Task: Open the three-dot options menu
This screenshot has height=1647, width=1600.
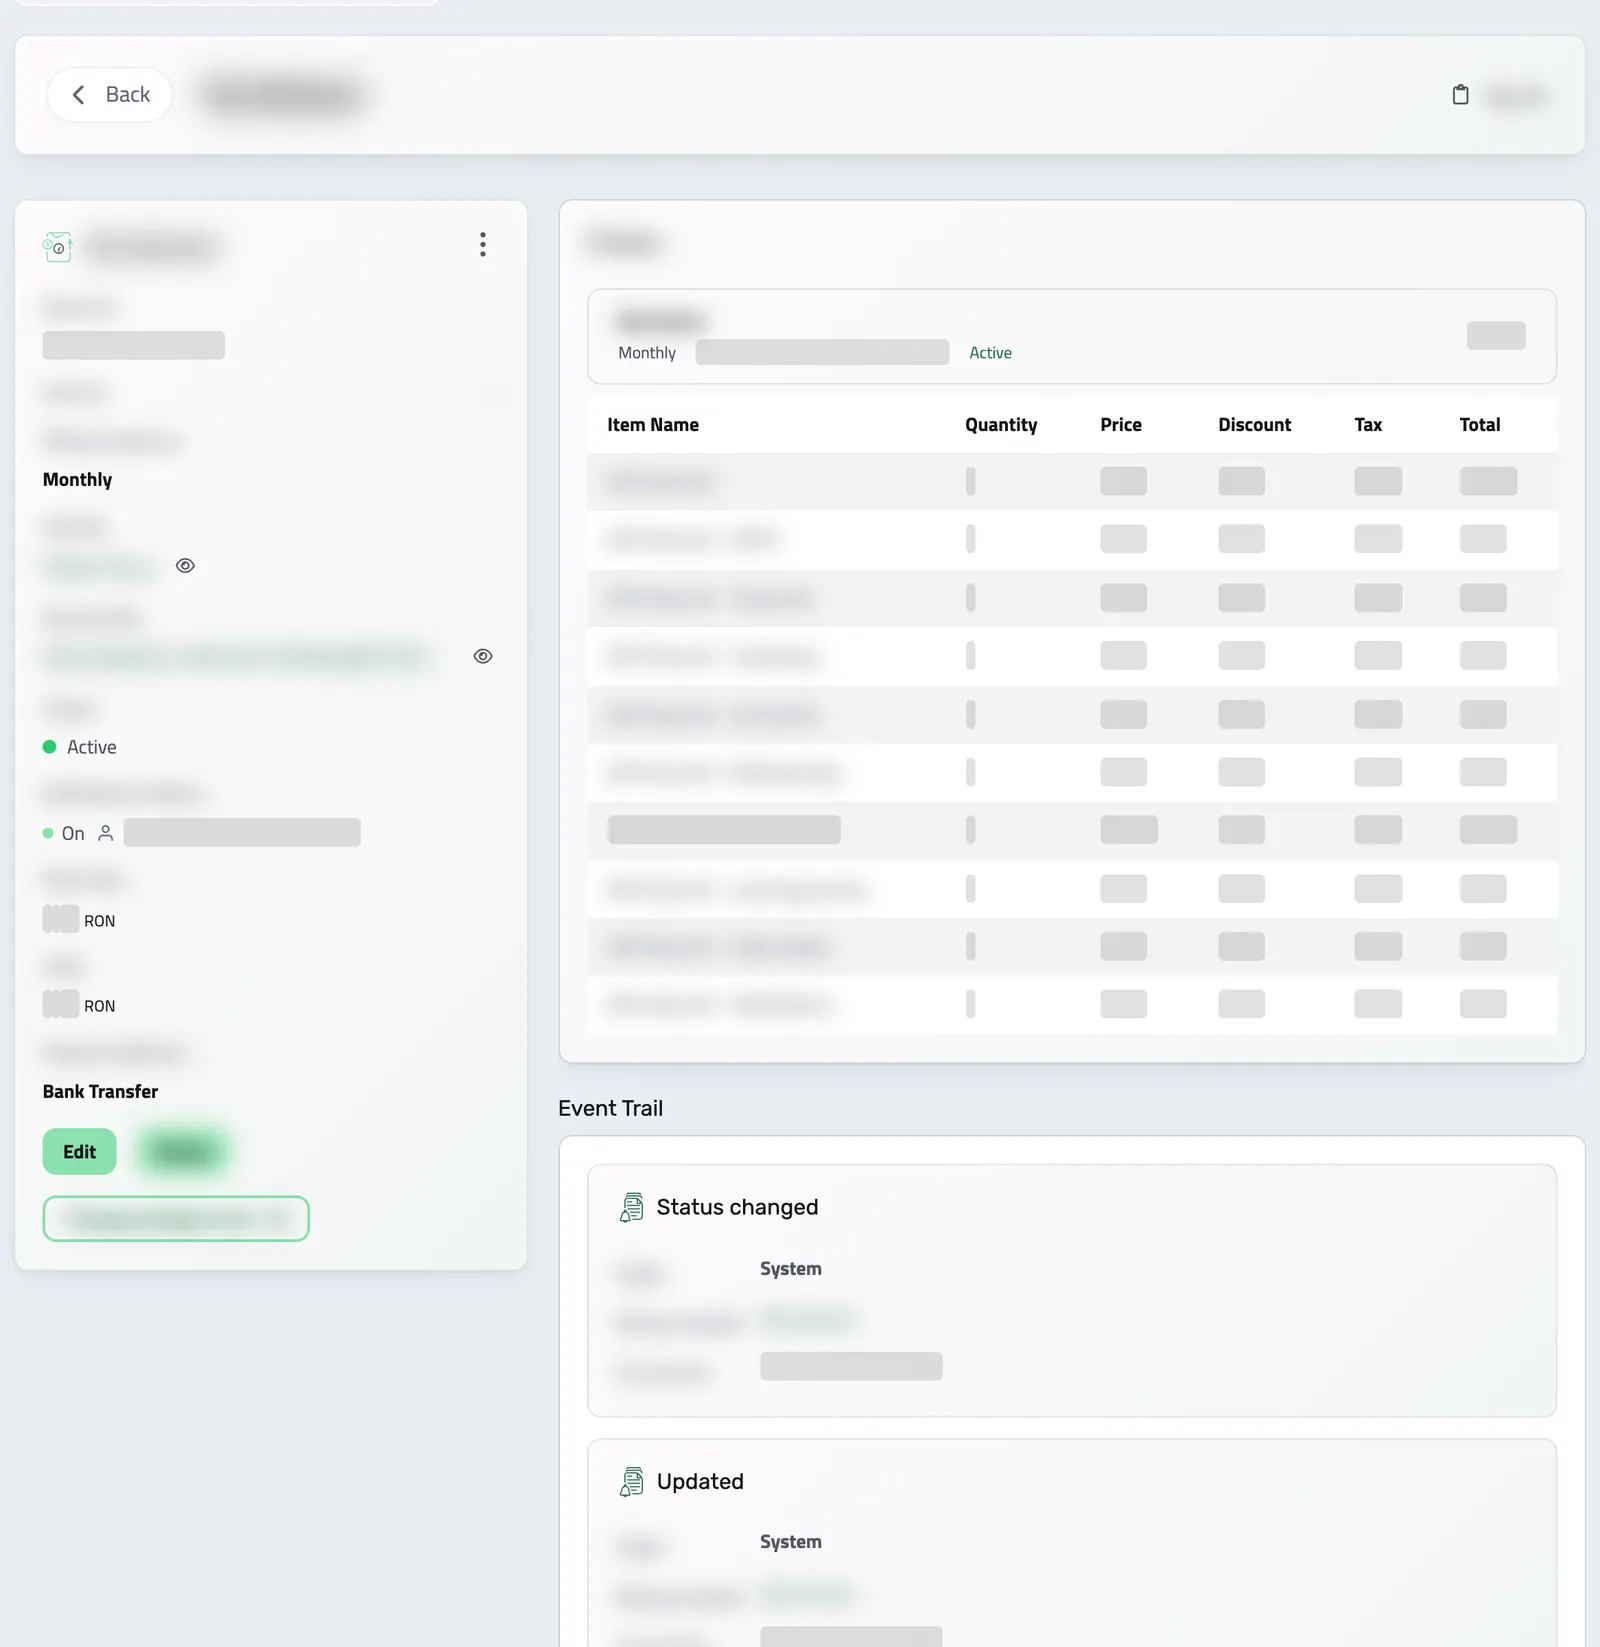Action: click(483, 245)
